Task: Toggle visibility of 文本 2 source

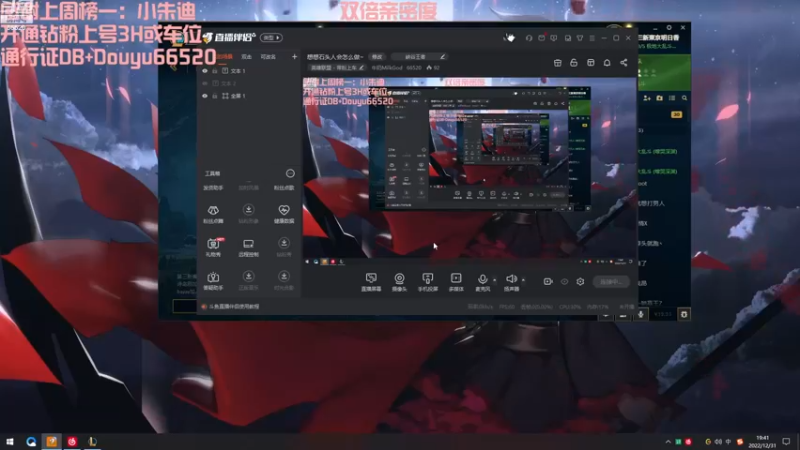Action: [205, 83]
